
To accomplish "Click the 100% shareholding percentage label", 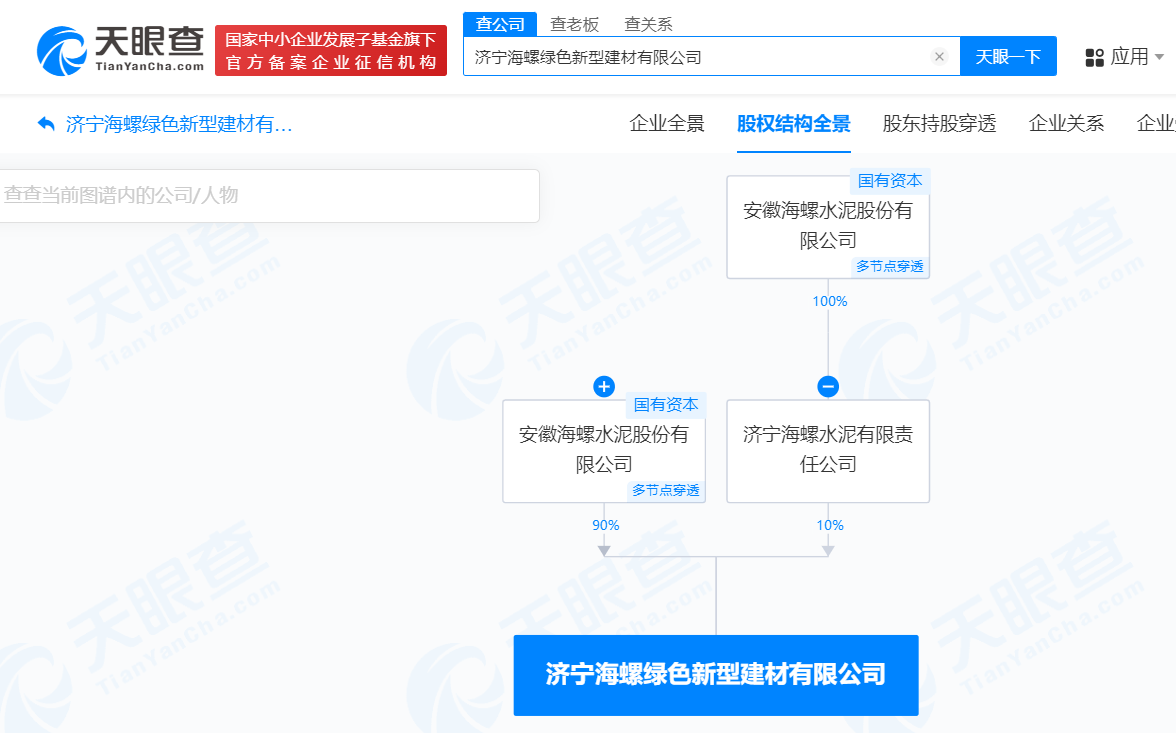I will pyautogui.click(x=828, y=300).
